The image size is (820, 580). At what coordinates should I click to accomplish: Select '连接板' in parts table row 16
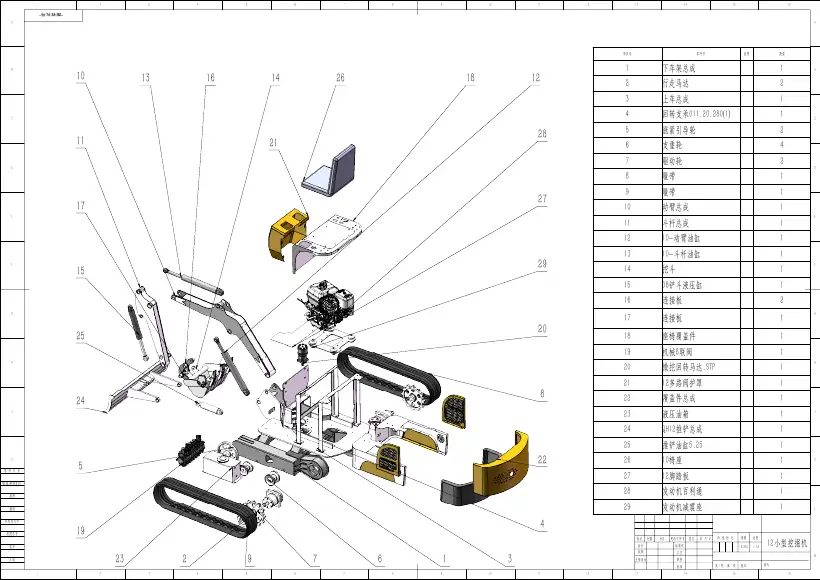click(673, 300)
